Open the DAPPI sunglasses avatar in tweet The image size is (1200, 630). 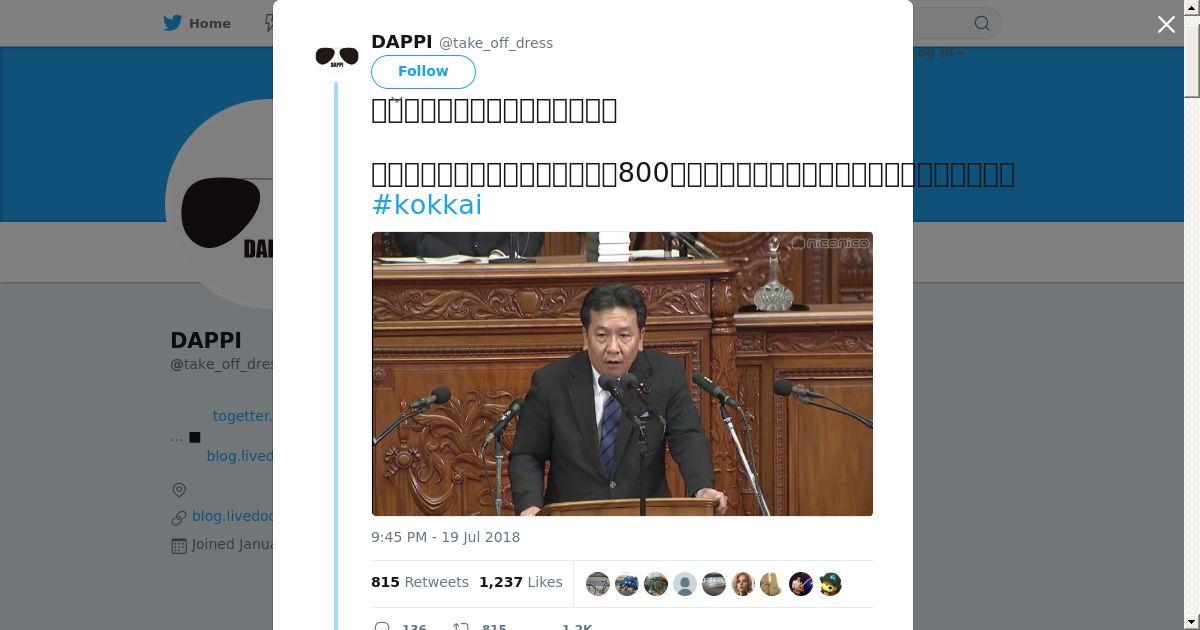coord(337,57)
